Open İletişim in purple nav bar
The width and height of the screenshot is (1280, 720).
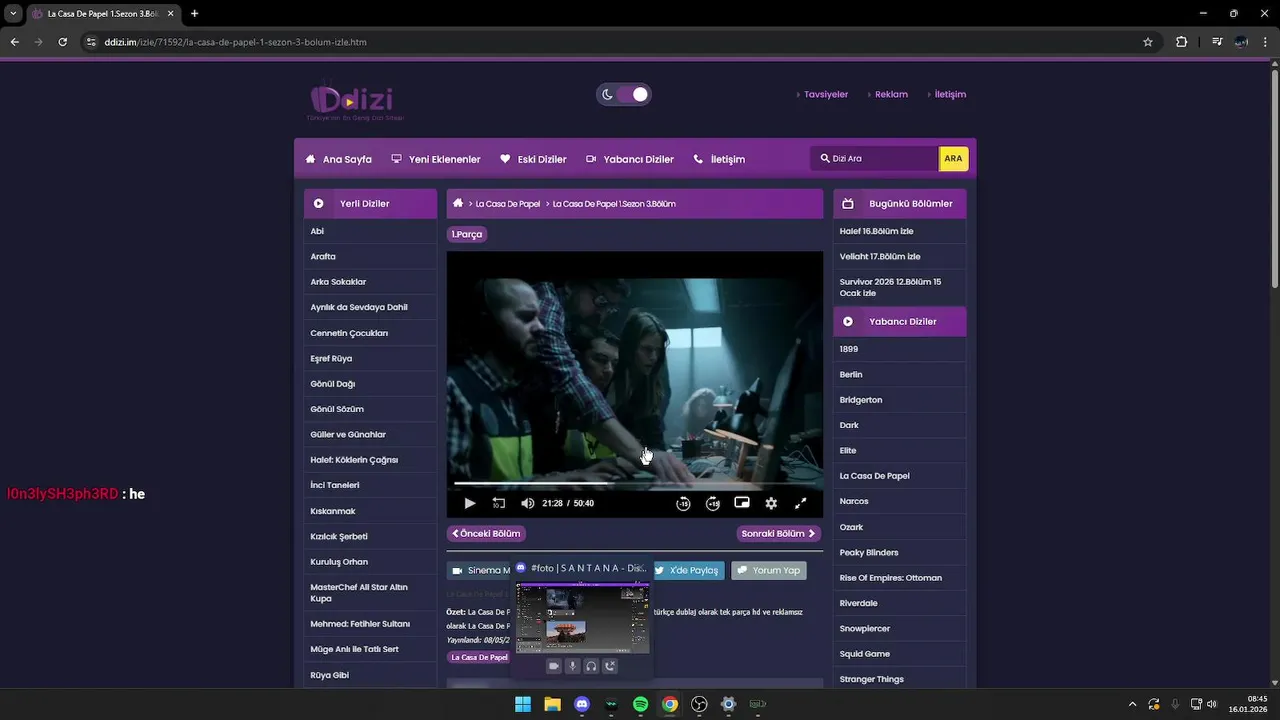coord(719,159)
